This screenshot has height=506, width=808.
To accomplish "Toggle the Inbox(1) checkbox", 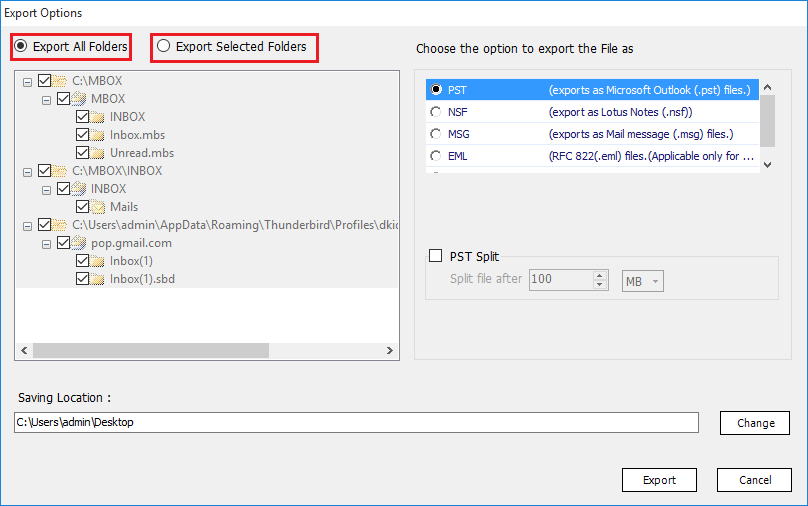I will pyautogui.click(x=82, y=261).
